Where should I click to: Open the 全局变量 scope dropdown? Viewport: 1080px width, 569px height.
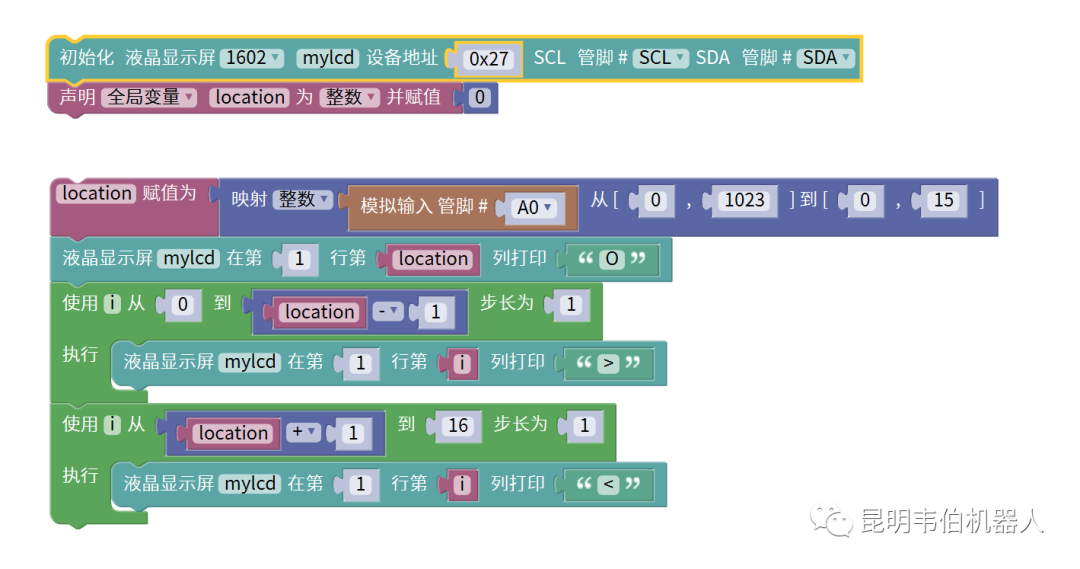(149, 97)
